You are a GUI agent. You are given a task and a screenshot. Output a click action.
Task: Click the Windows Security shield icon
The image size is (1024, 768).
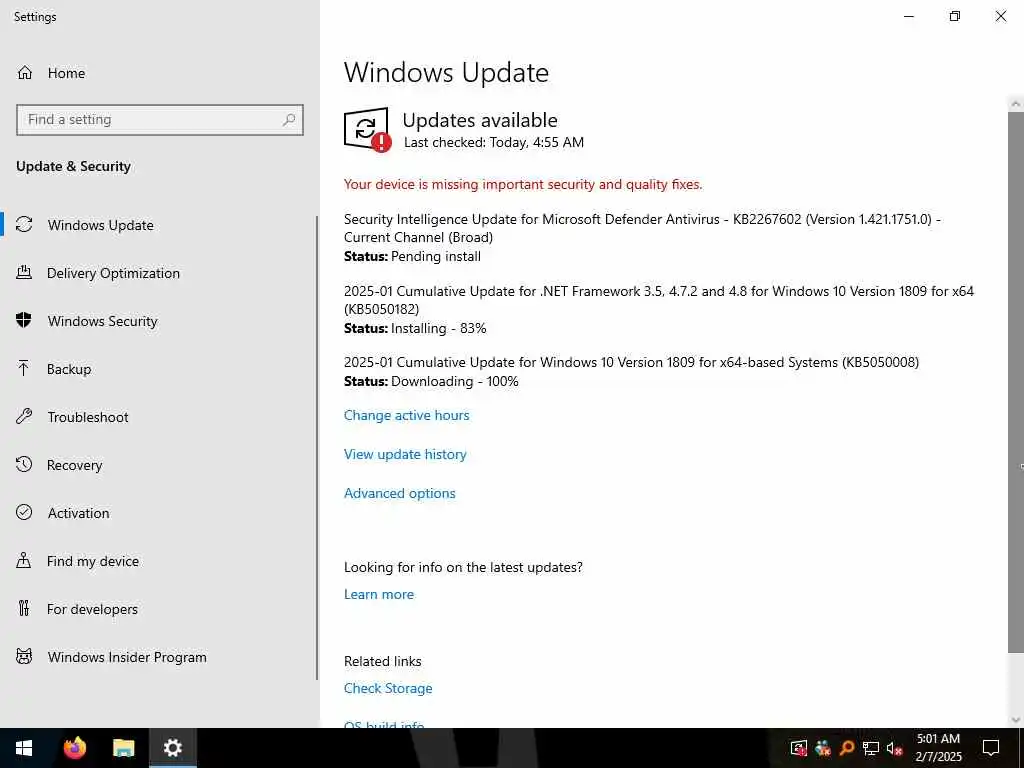click(24, 321)
